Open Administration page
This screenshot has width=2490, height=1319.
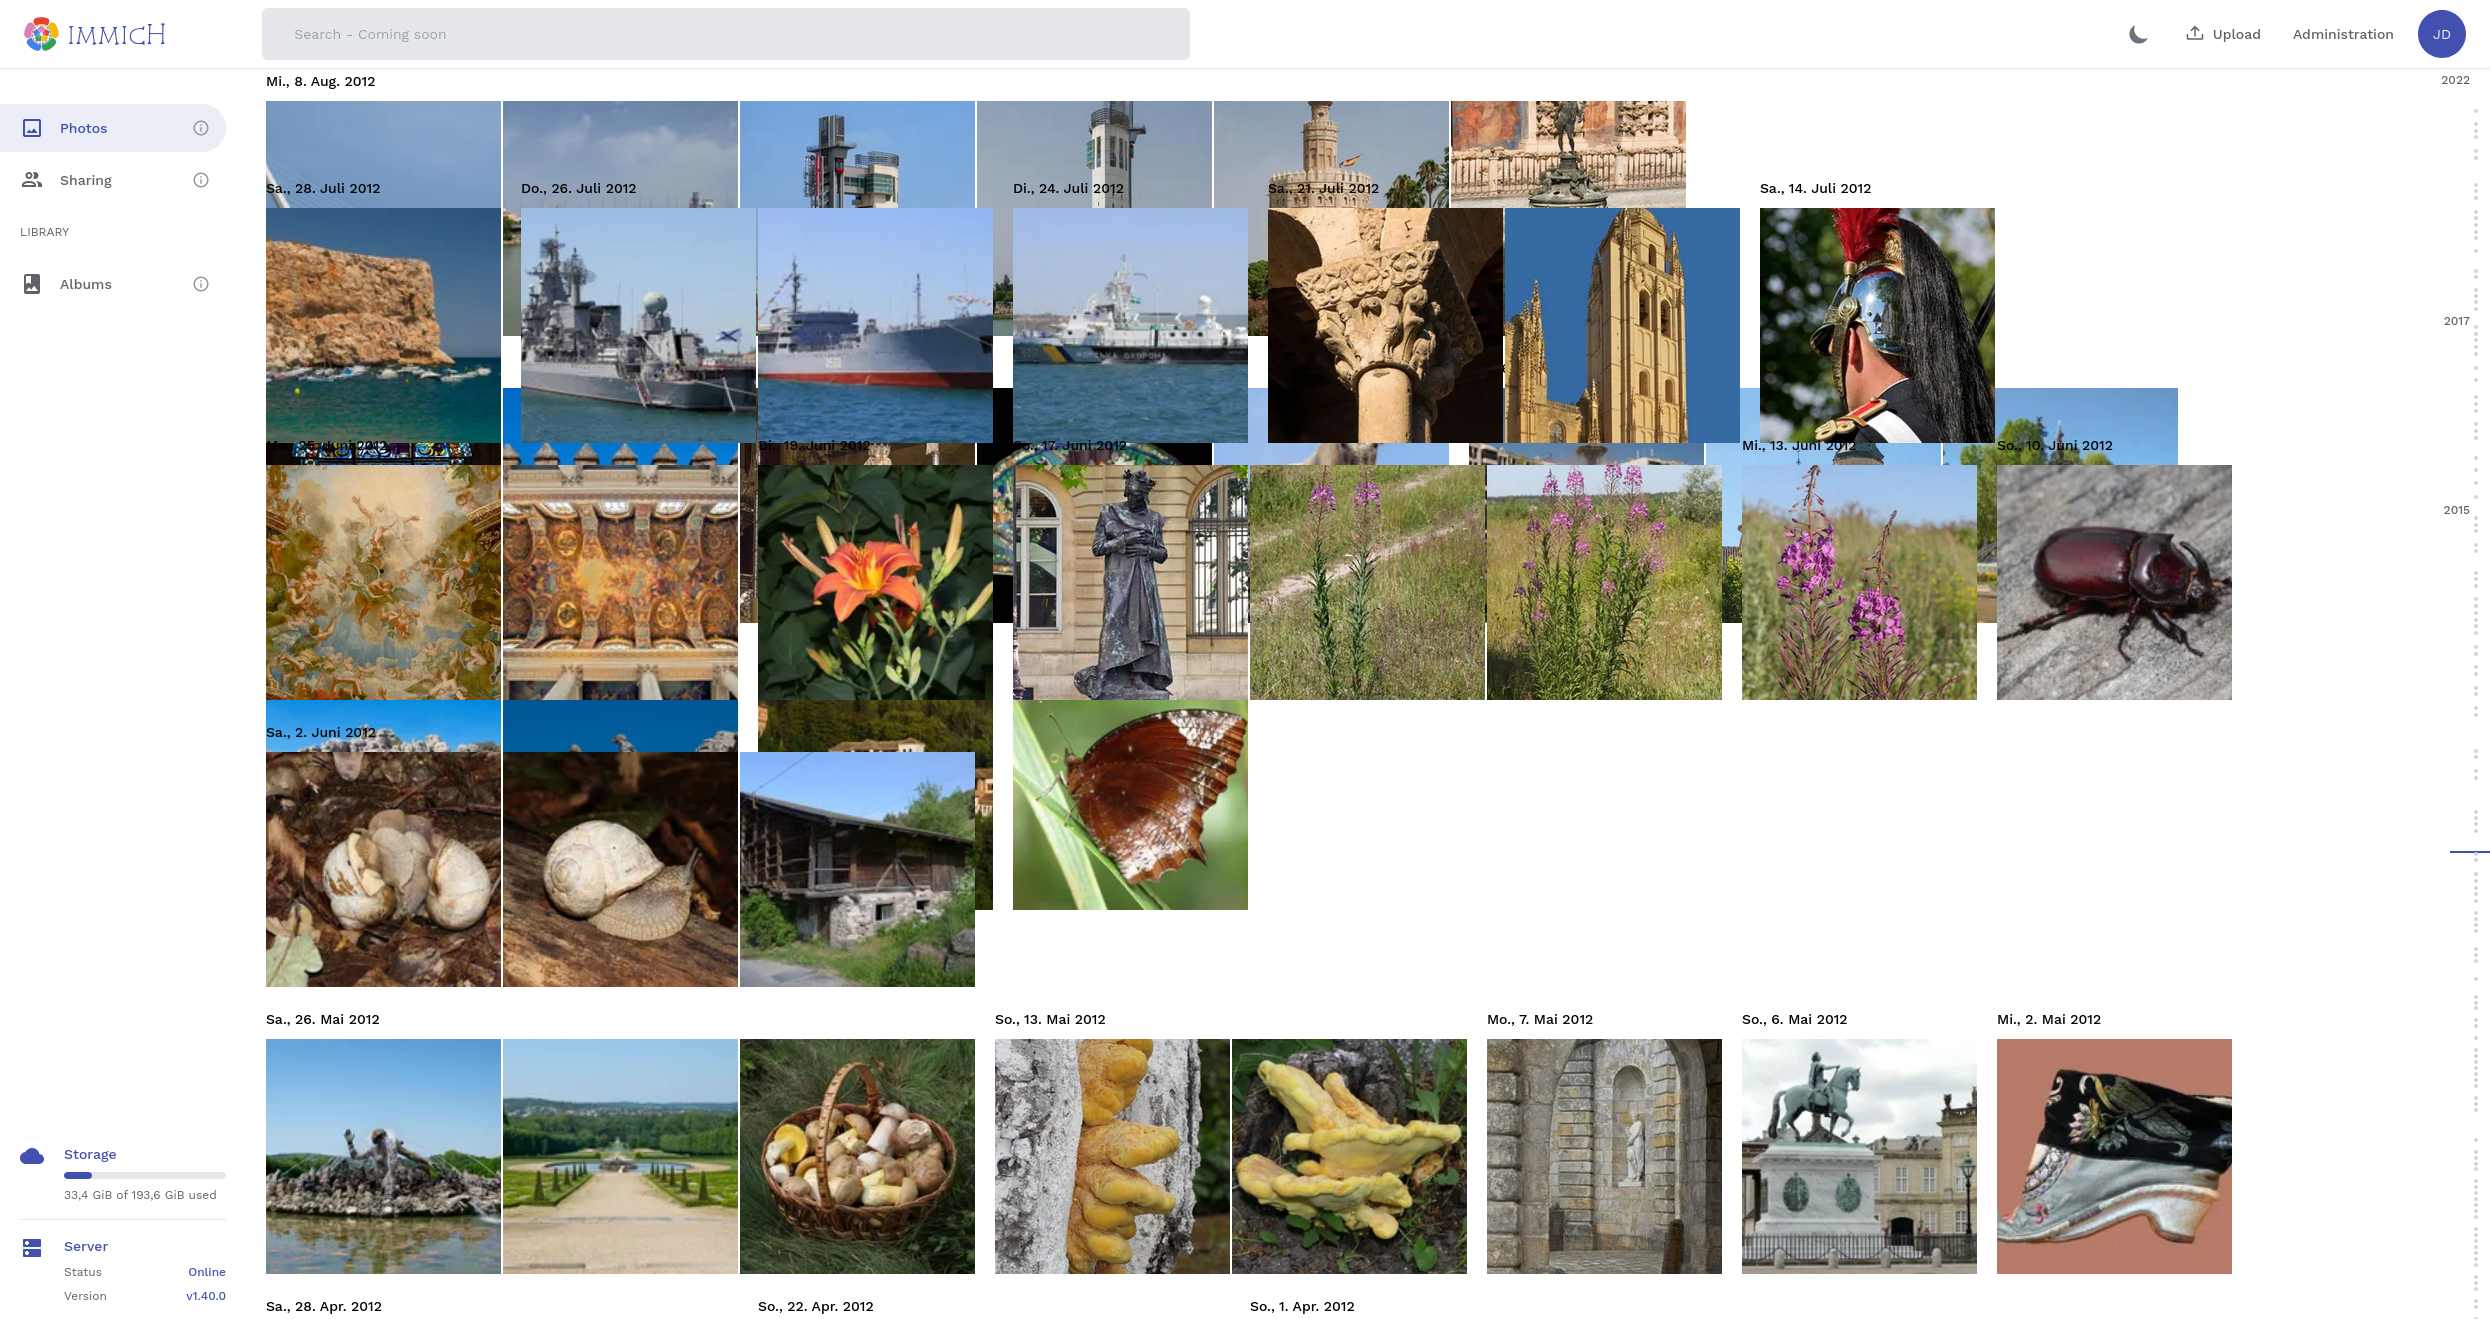[2342, 34]
